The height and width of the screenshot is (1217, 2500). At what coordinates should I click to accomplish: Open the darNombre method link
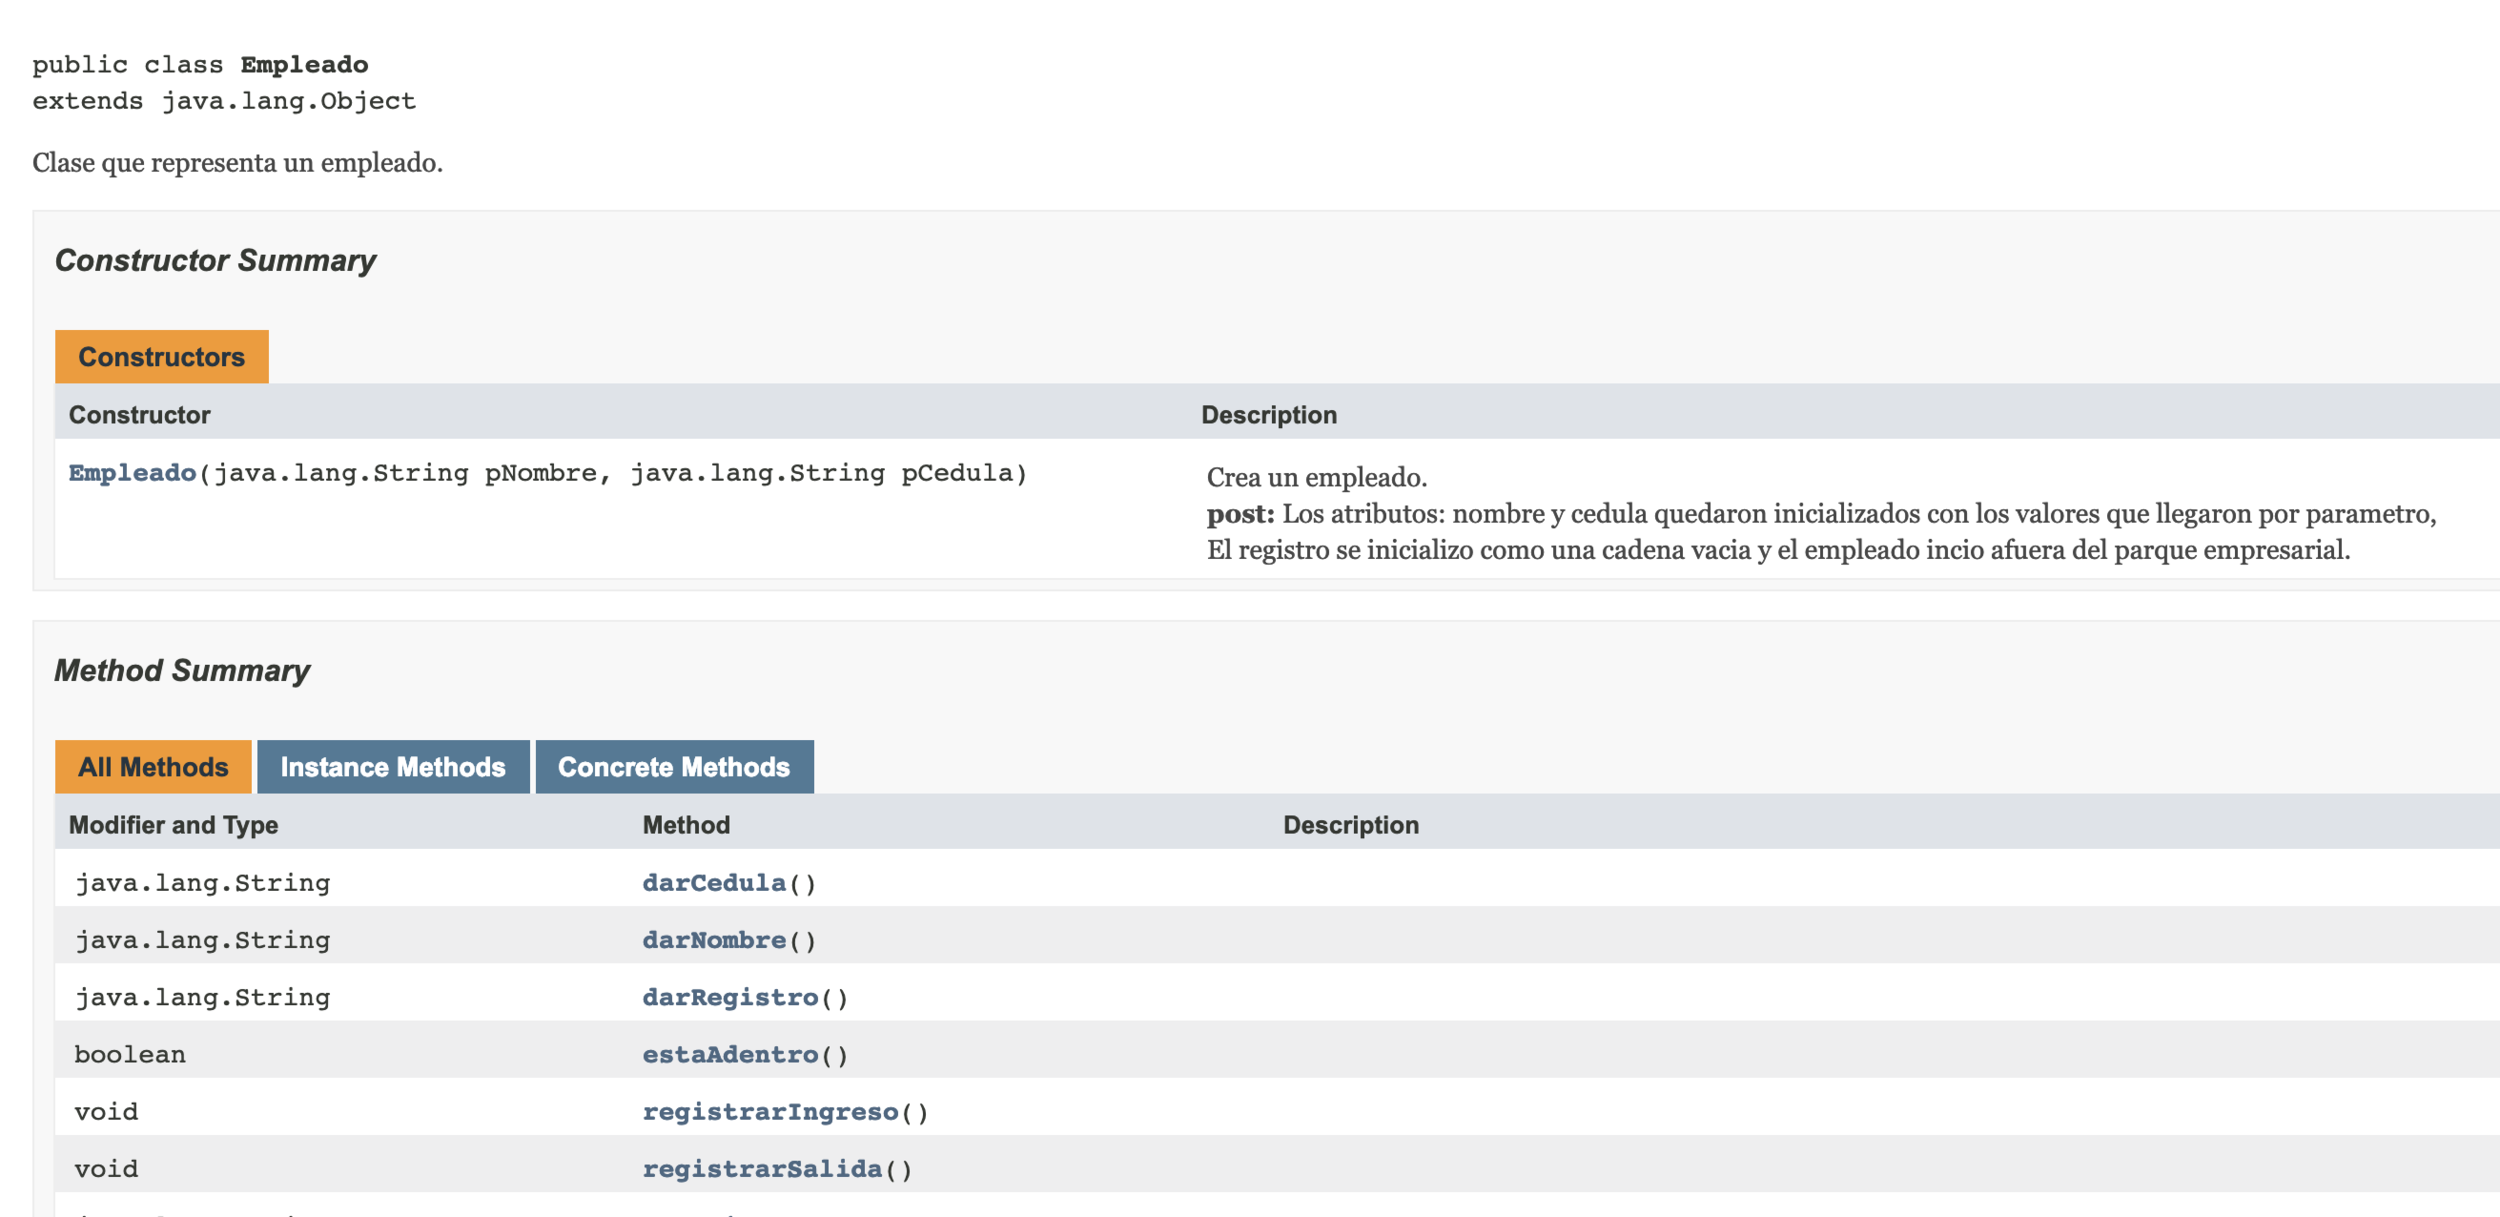click(x=713, y=940)
